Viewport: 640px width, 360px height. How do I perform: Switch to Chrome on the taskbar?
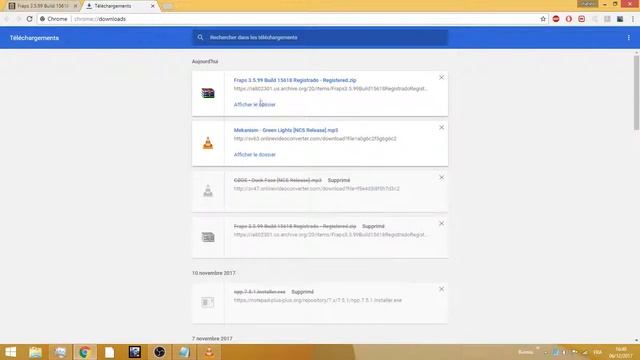[x=85, y=352]
